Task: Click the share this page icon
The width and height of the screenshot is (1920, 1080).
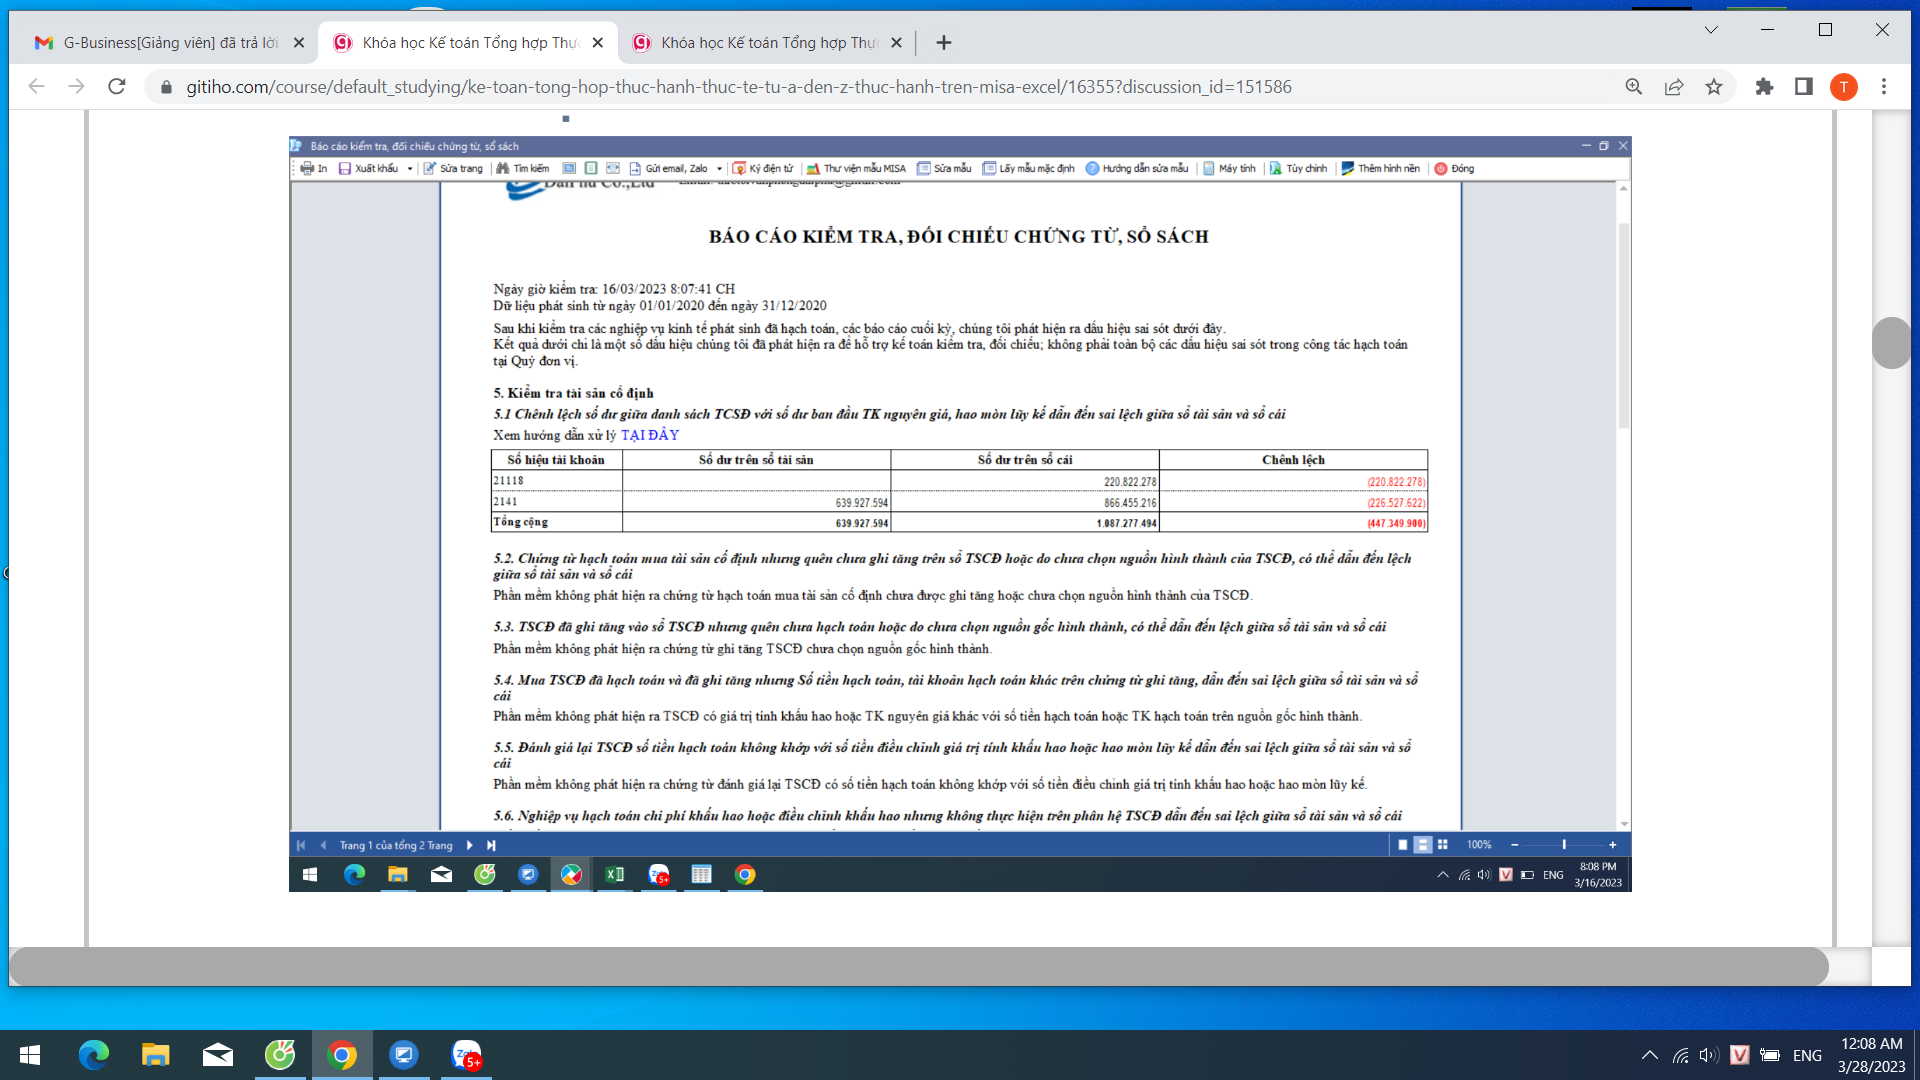Action: (1674, 87)
